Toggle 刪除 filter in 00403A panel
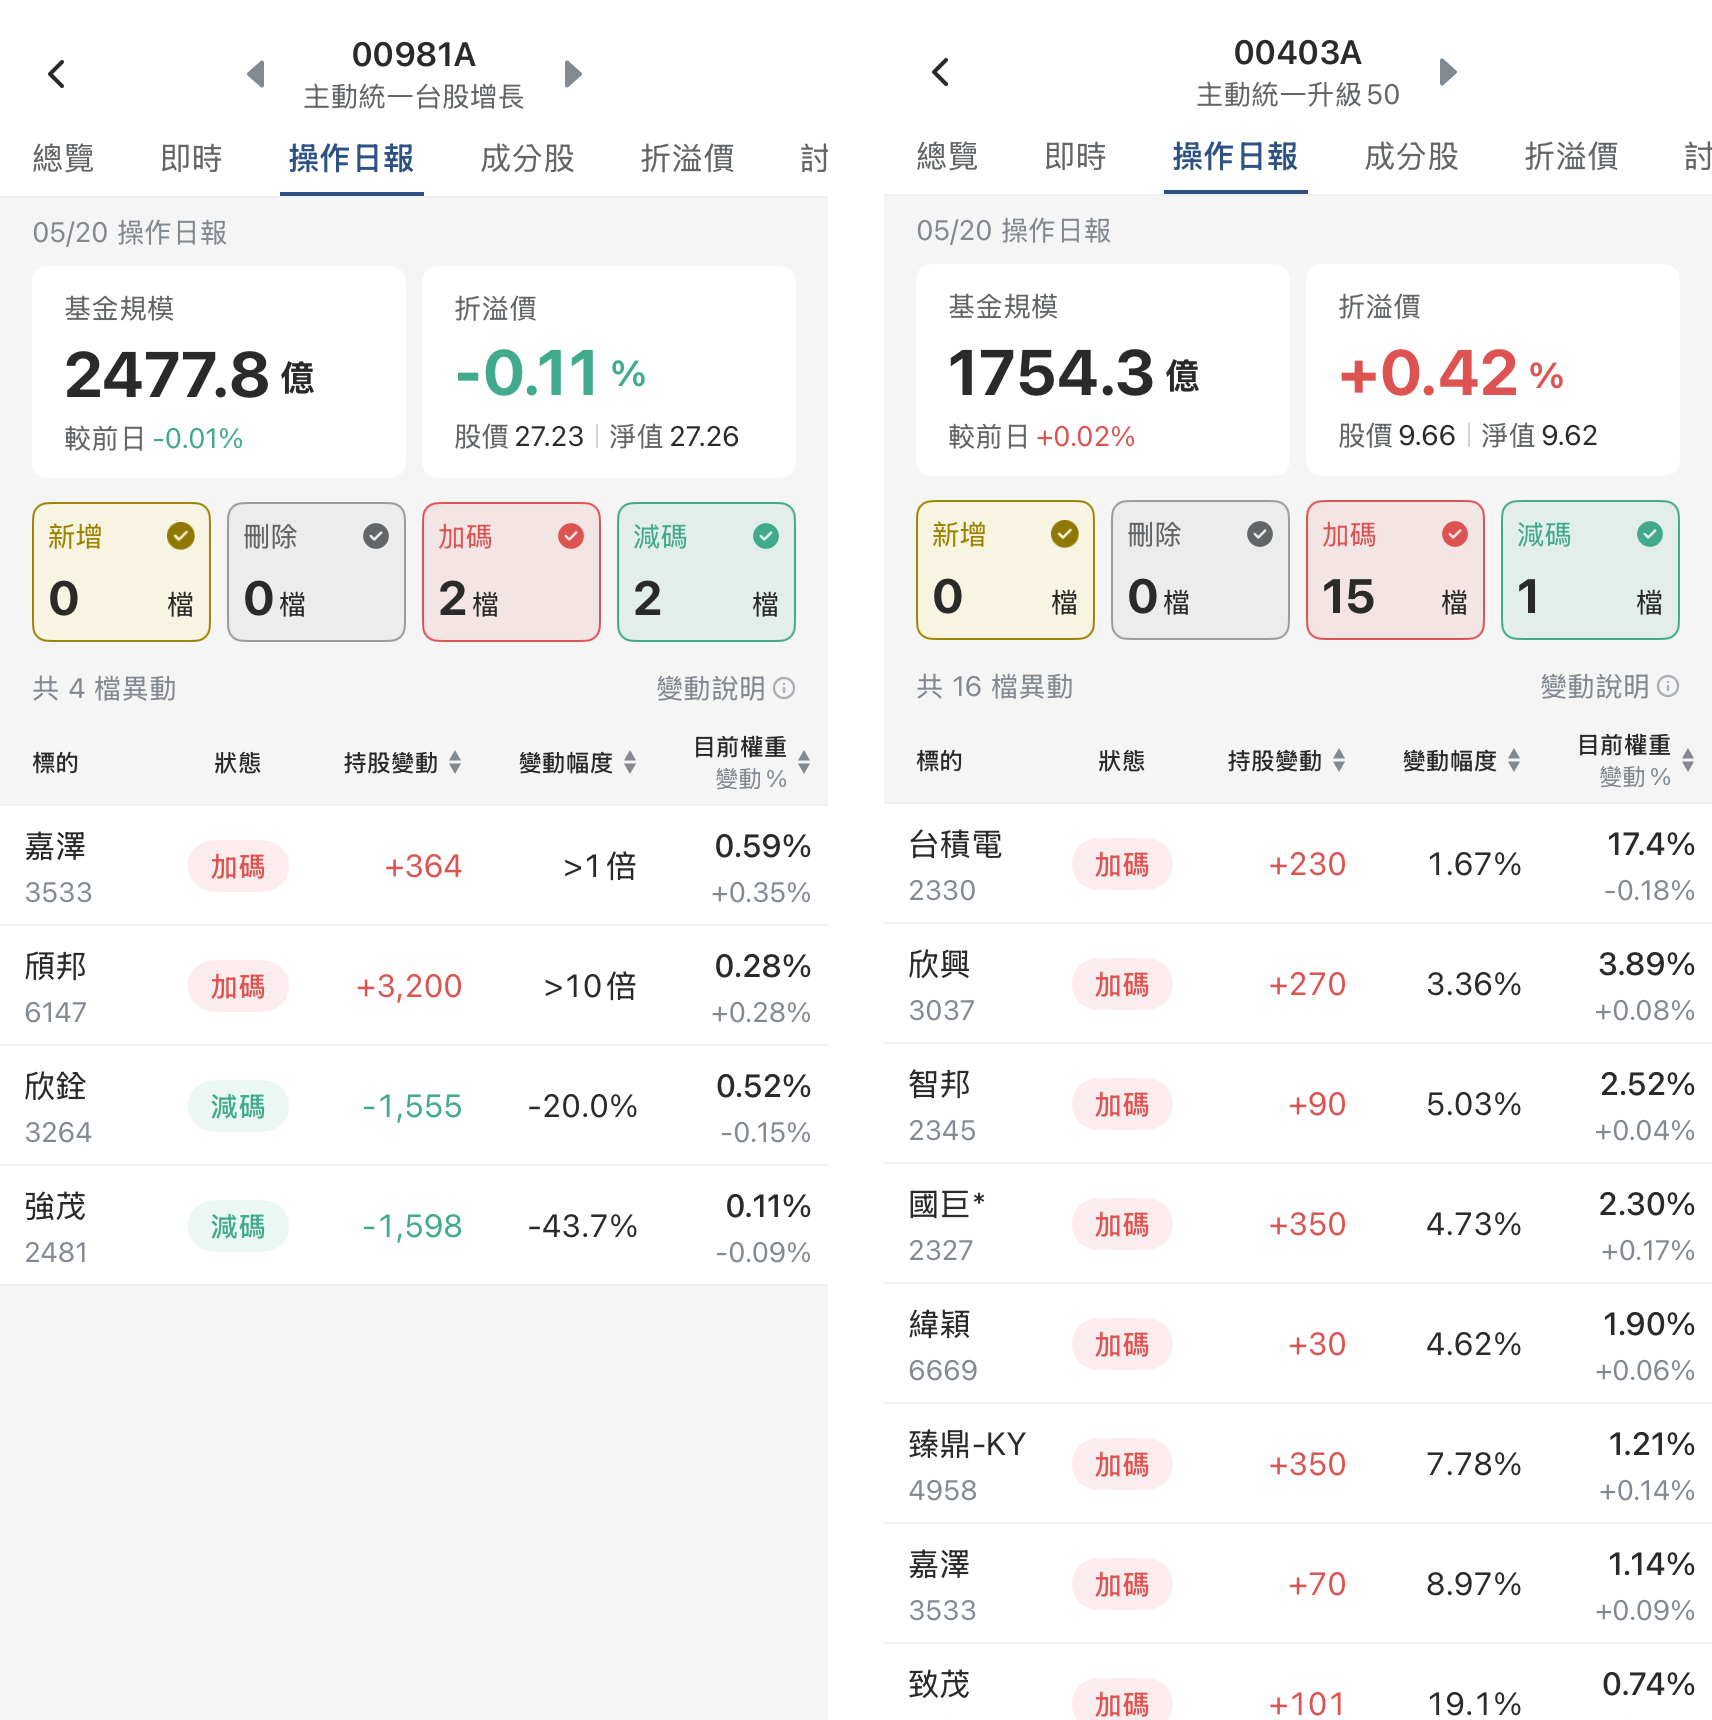Viewport: 1712px width, 1720px height. (1200, 569)
